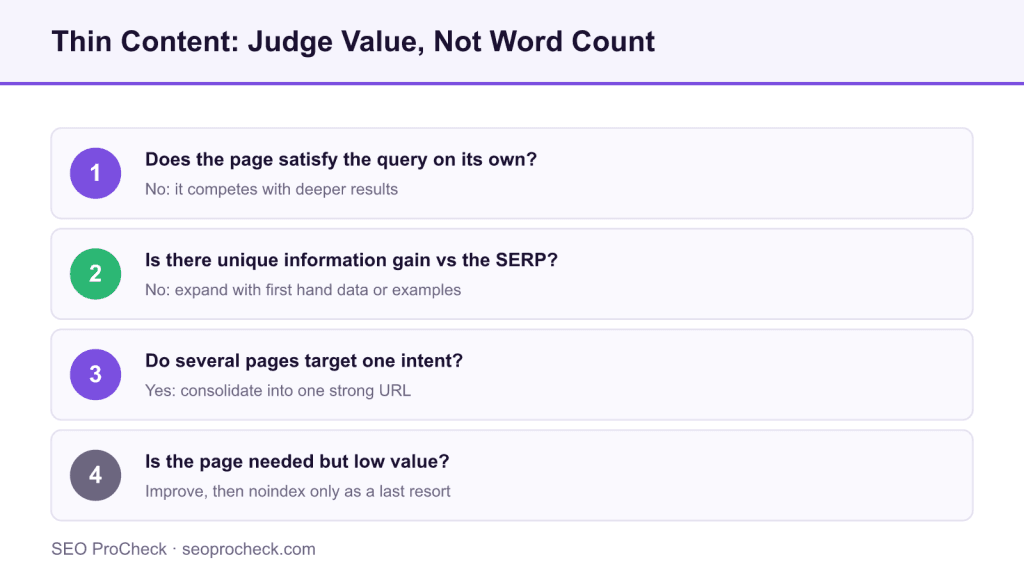This screenshot has width=1024, height=576.
Task: Click the 'Thin Content: Judge Value' title
Action: coord(353,41)
